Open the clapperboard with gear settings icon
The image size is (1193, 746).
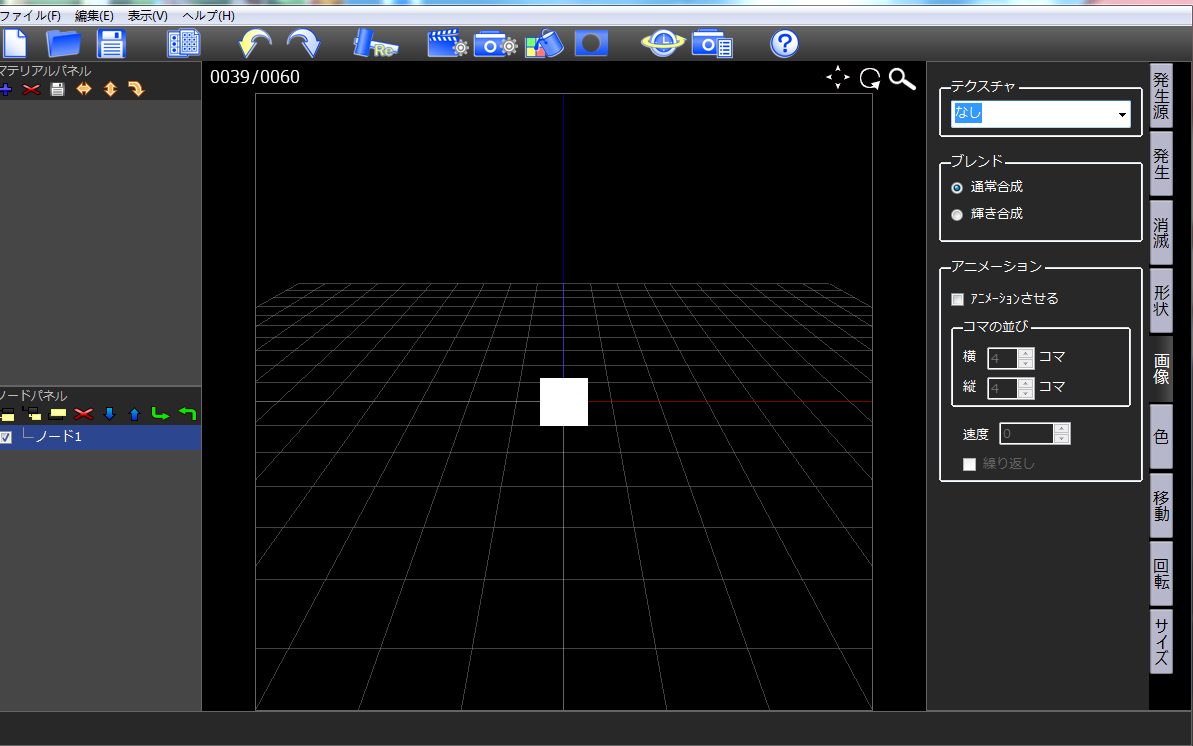click(x=447, y=43)
